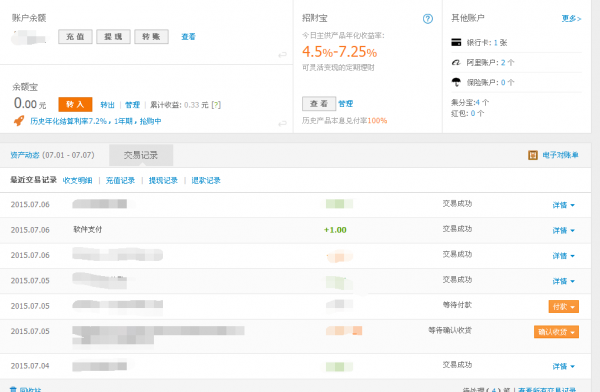Image resolution: width=600 pixels, height=392 pixels.
Task: Open the 保险账户 count link 0
Action: pos(503,82)
